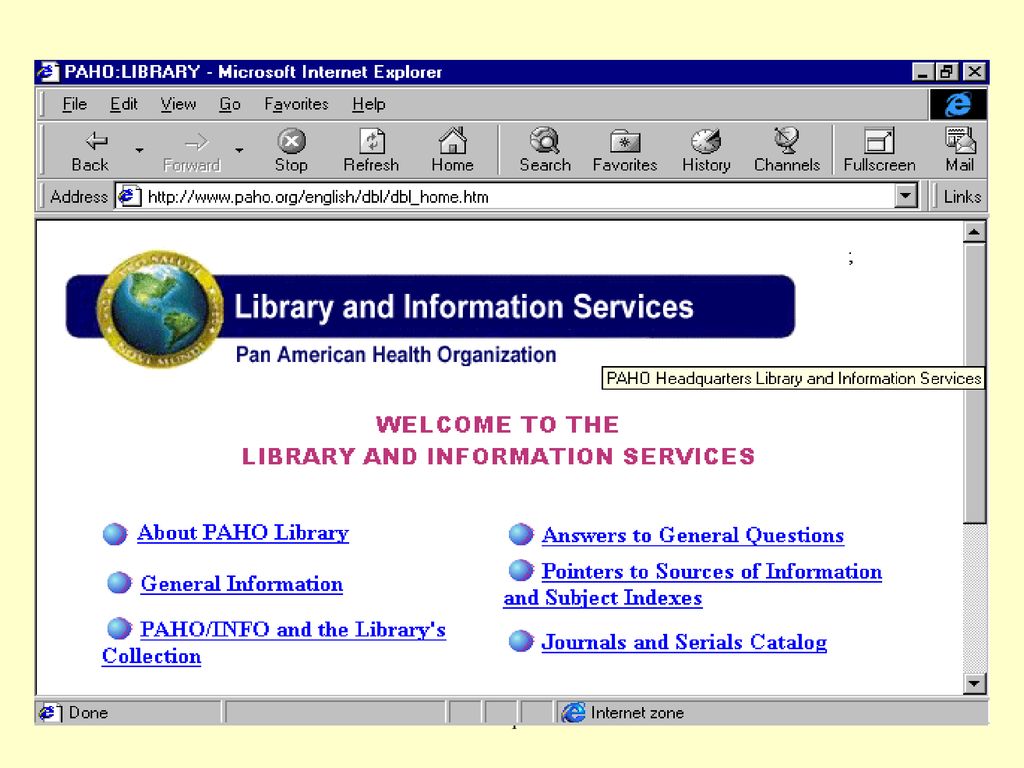Click the vertical scrollbar thumb

click(x=974, y=383)
